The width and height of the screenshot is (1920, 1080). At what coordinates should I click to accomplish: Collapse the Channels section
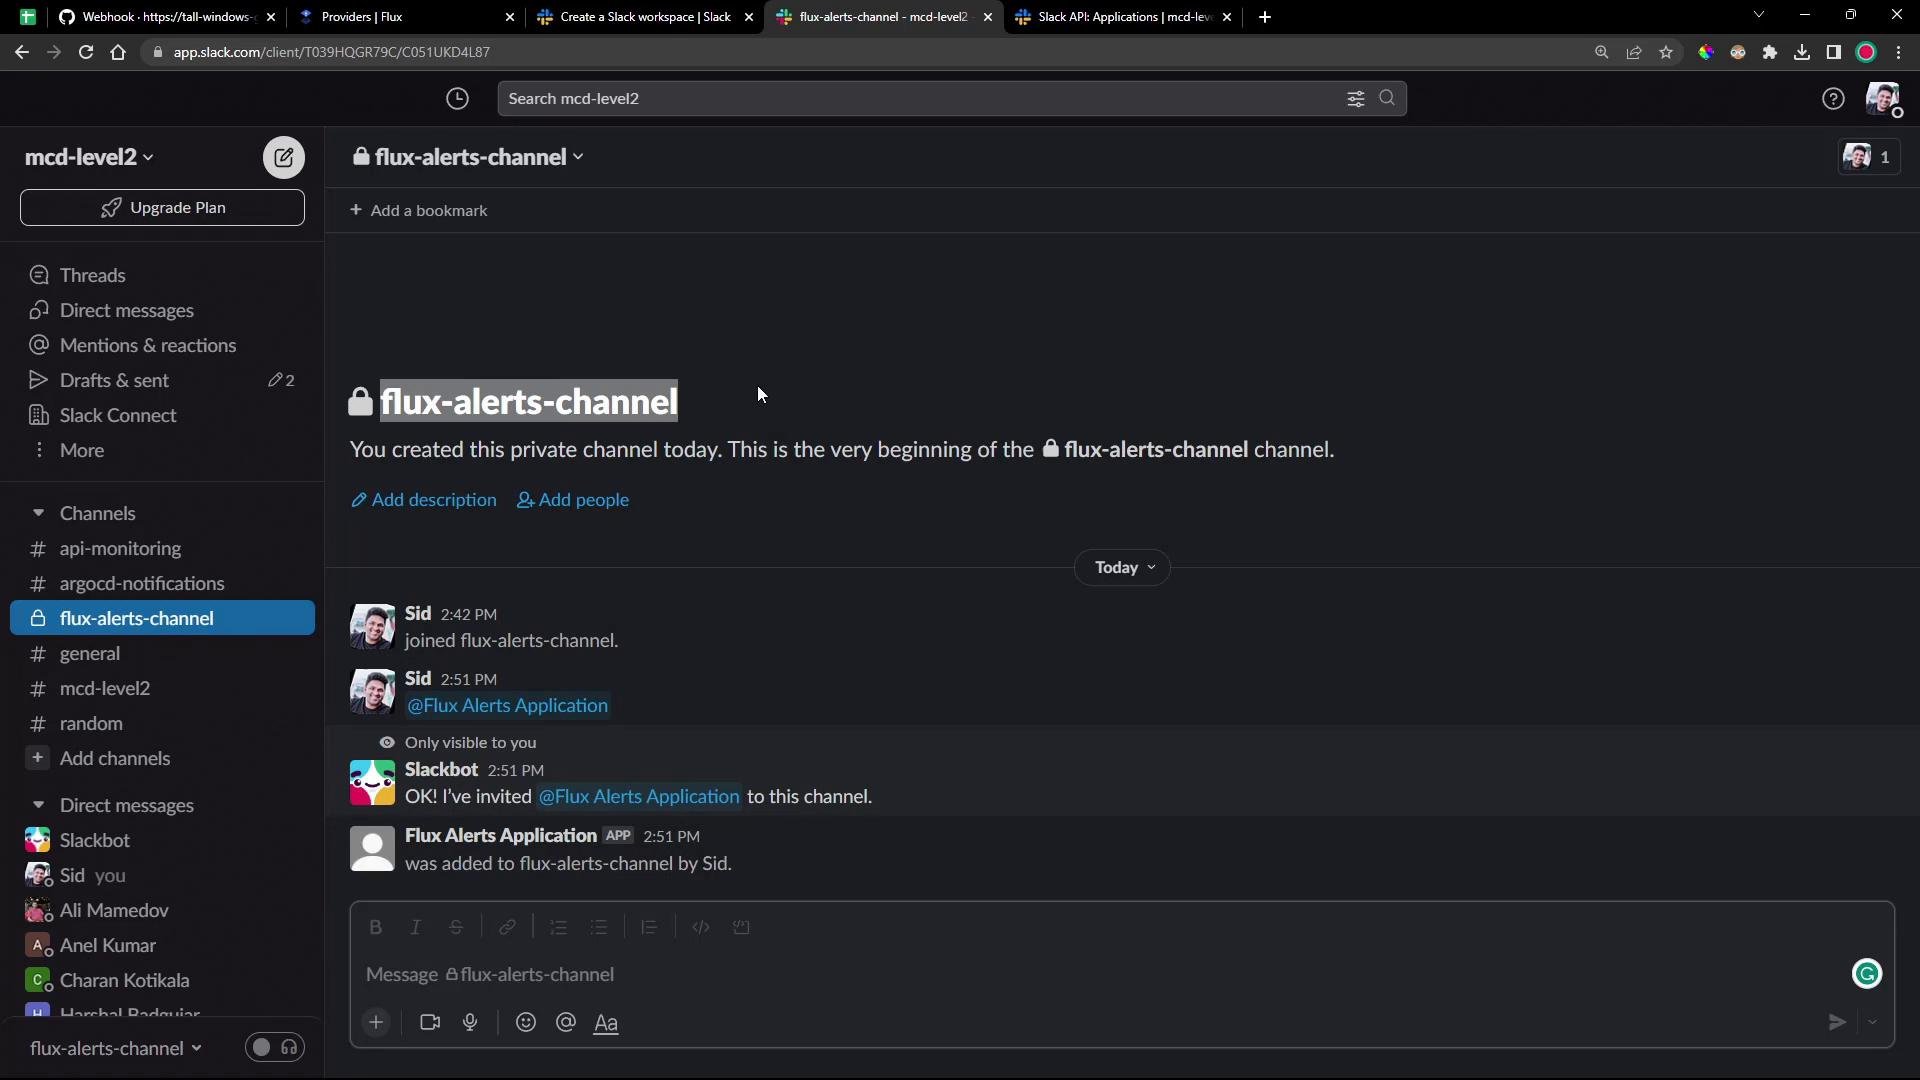[x=38, y=513]
